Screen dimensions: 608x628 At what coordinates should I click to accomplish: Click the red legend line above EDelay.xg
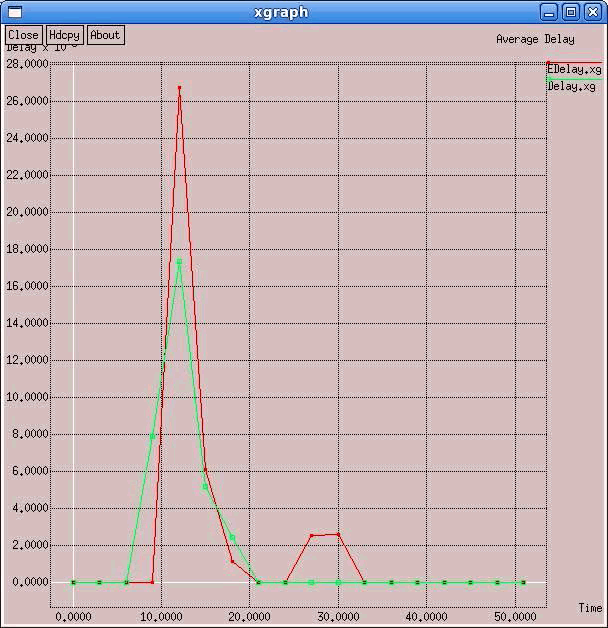coord(574,63)
